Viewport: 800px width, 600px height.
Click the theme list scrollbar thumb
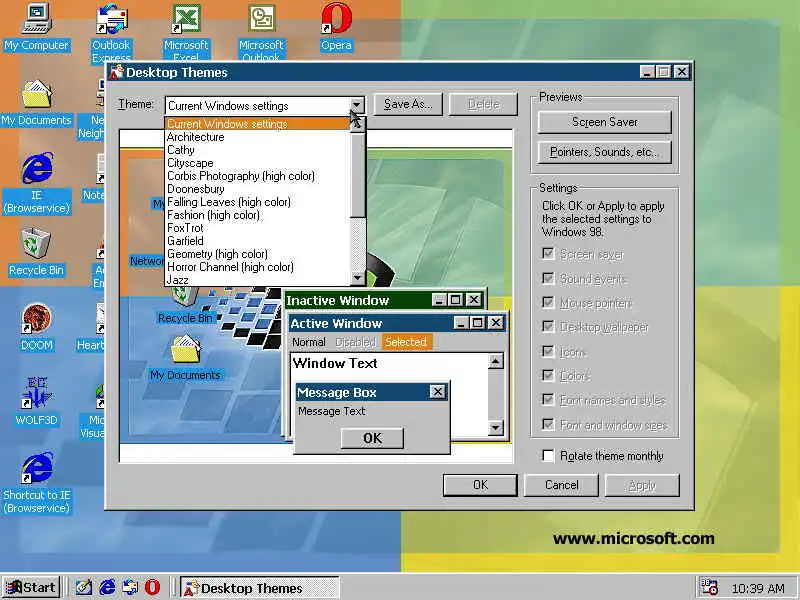tap(358, 175)
